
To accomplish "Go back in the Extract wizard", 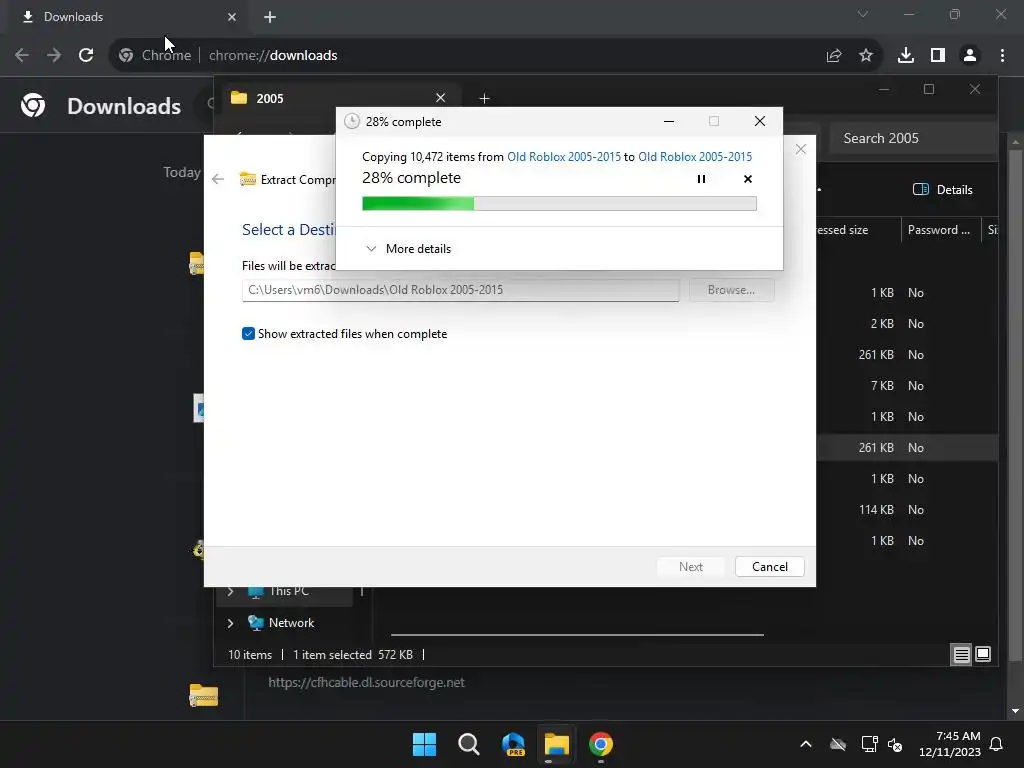I will [218, 179].
